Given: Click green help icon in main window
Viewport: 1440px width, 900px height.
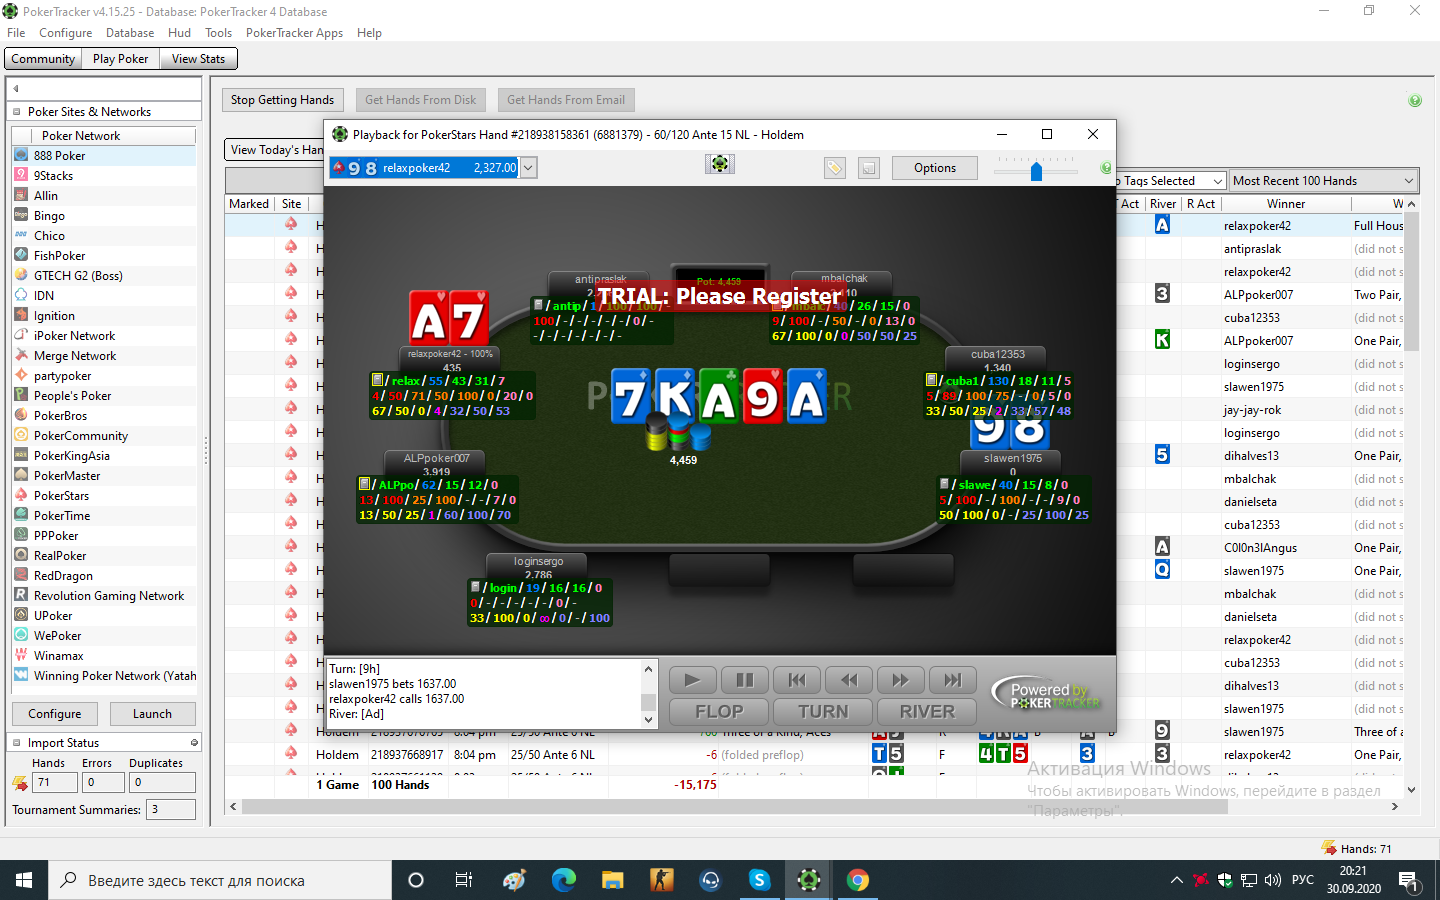Looking at the screenshot, I should tap(1415, 100).
